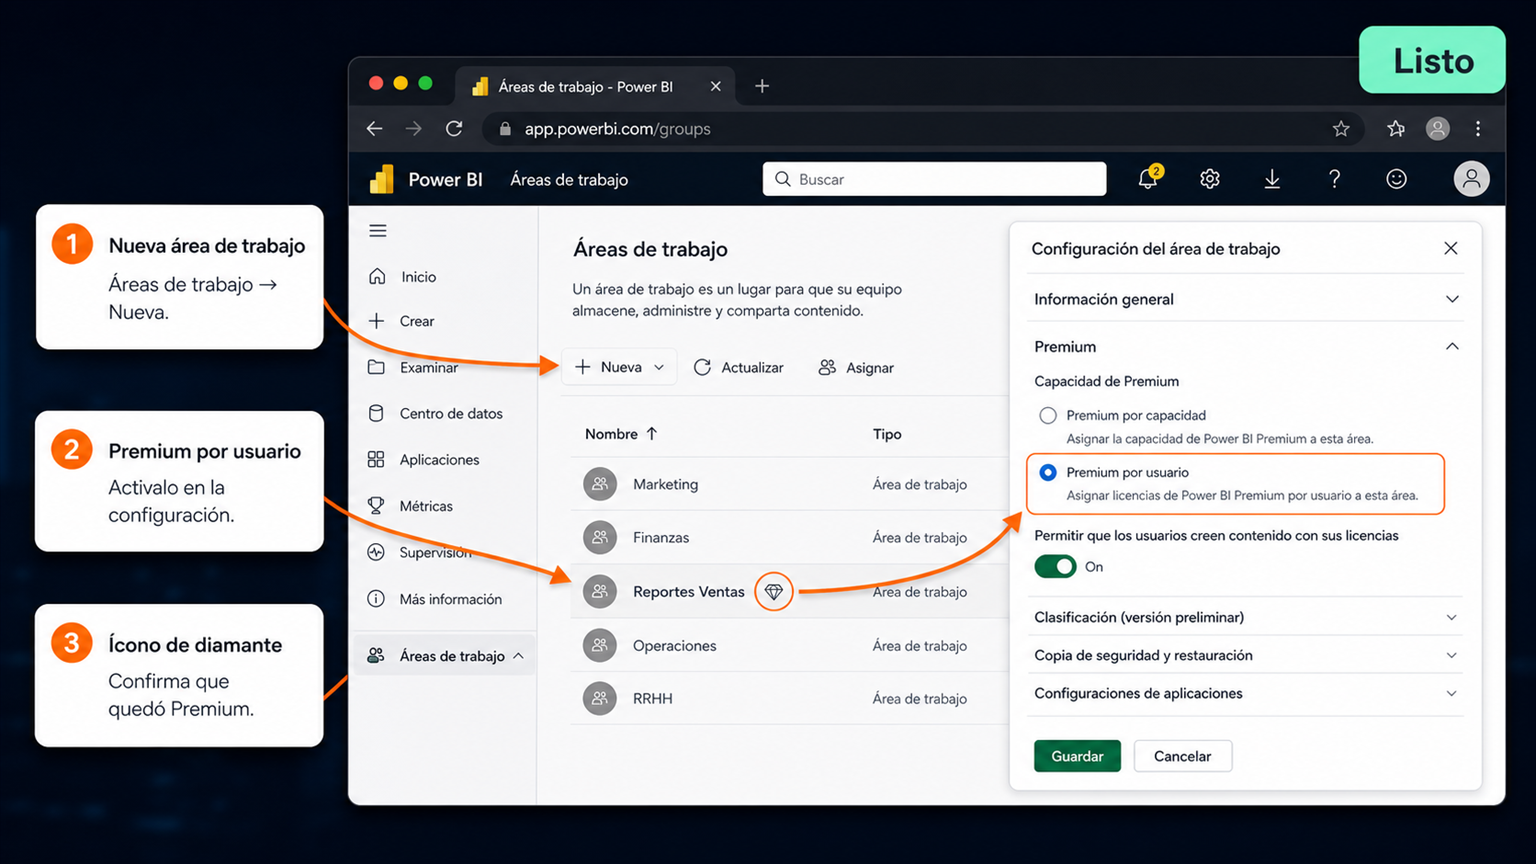Image resolution: width=1536 pixels, height=864 pixels.
Task: Click the Cancelar button
Action: click(1182, 756)
